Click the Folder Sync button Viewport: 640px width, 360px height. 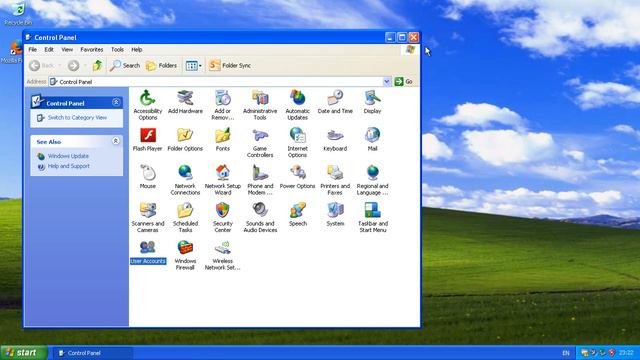[x=230, y=65]
